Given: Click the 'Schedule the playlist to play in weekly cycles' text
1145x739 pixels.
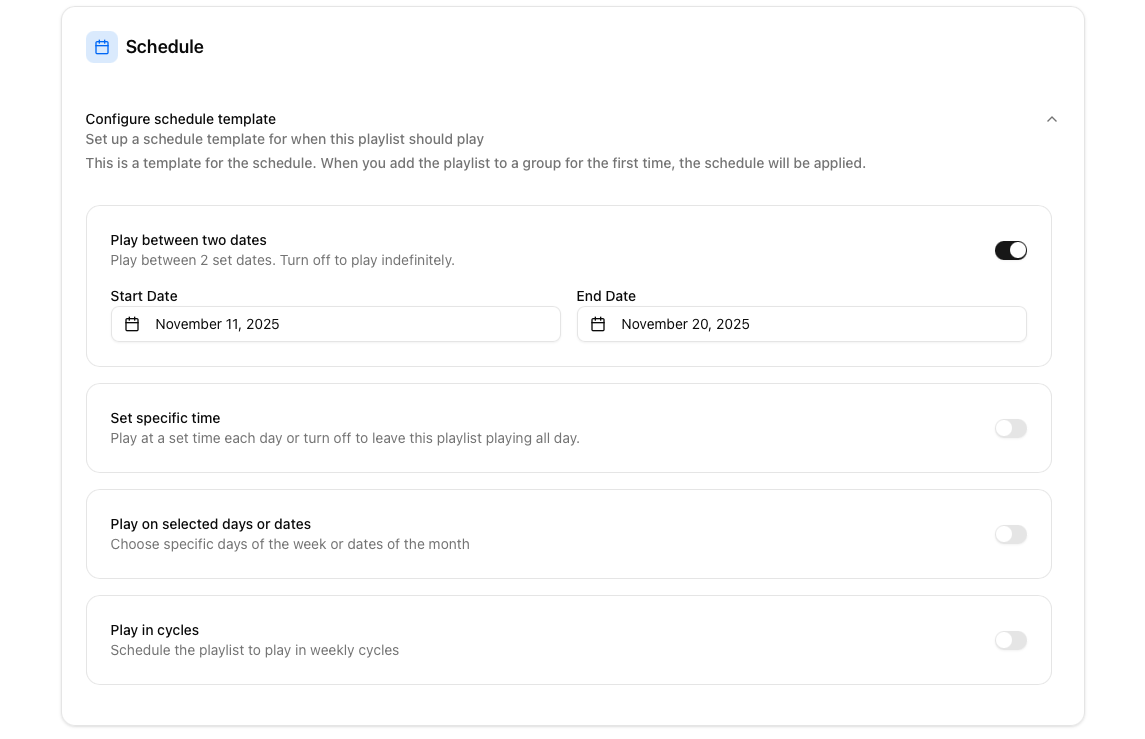Looking at the screenshot, I should click(x=255, y=650).
